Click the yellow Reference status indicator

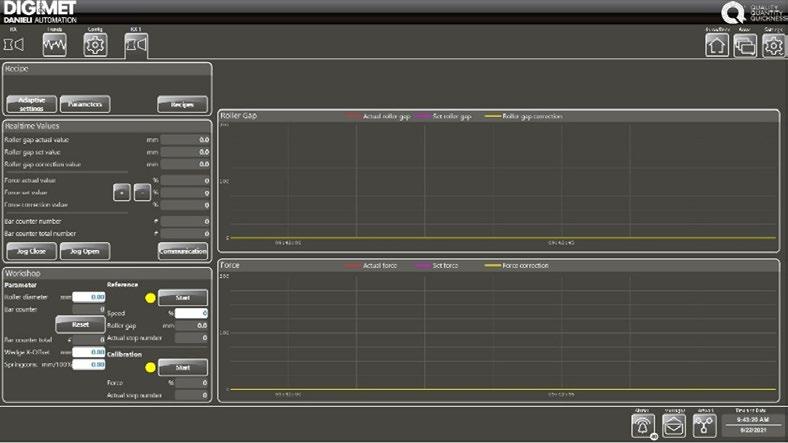tap(150, 298)
